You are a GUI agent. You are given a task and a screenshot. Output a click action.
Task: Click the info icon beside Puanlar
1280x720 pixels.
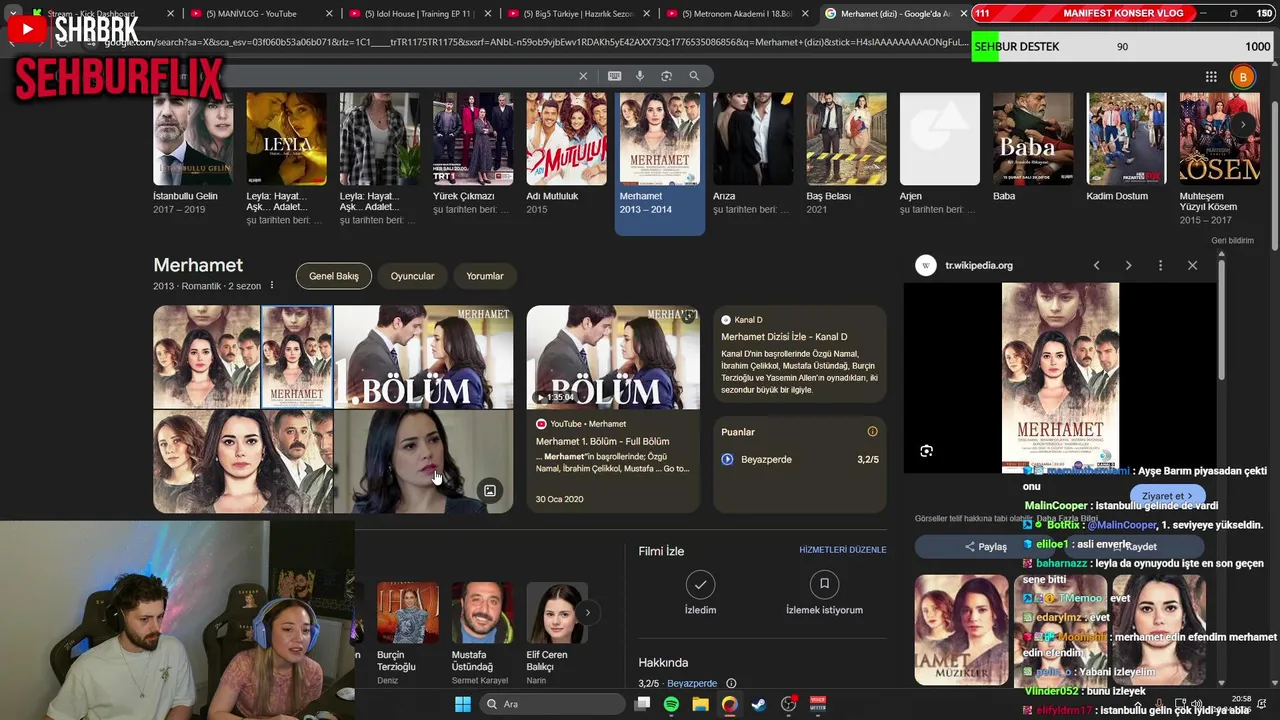tap(872, 432)
